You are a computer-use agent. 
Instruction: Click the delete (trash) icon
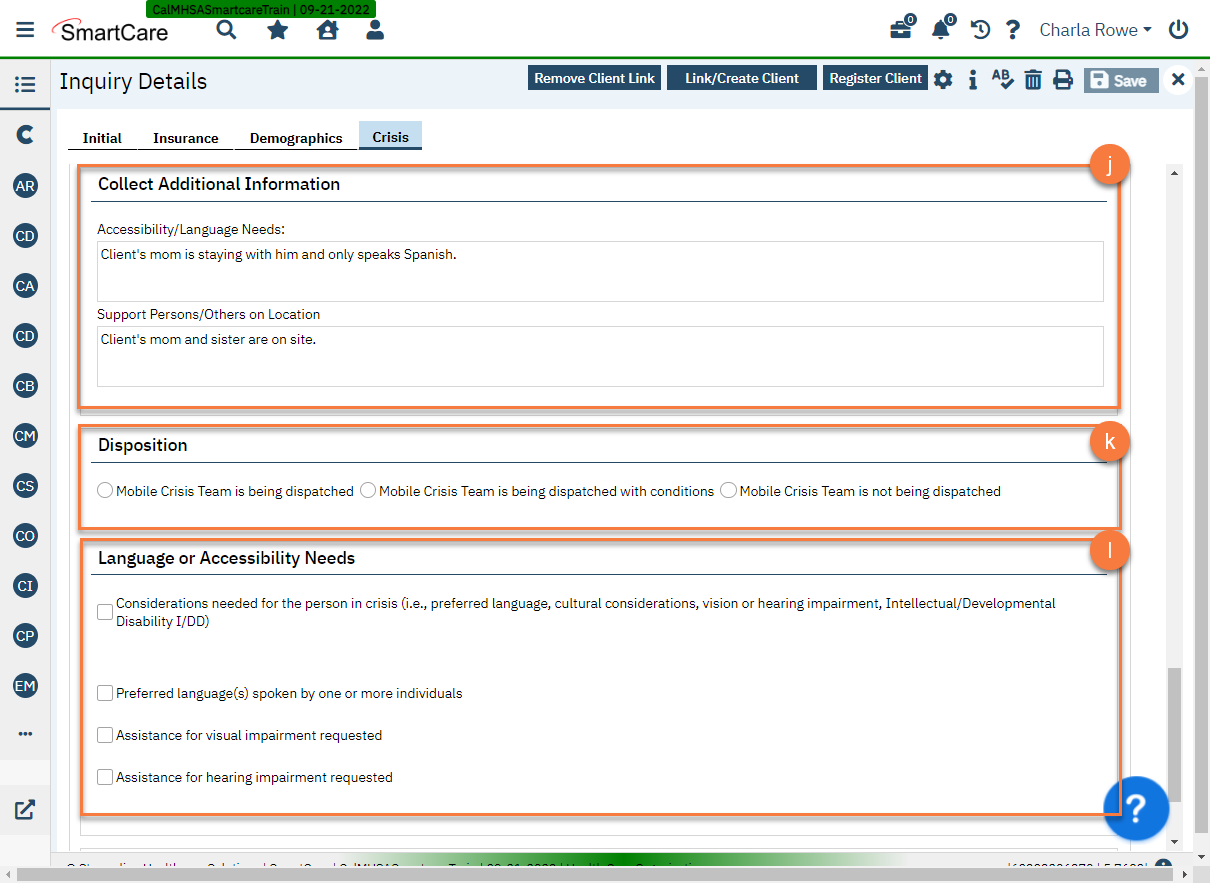pyautogui.click(x=1033, y=79)
